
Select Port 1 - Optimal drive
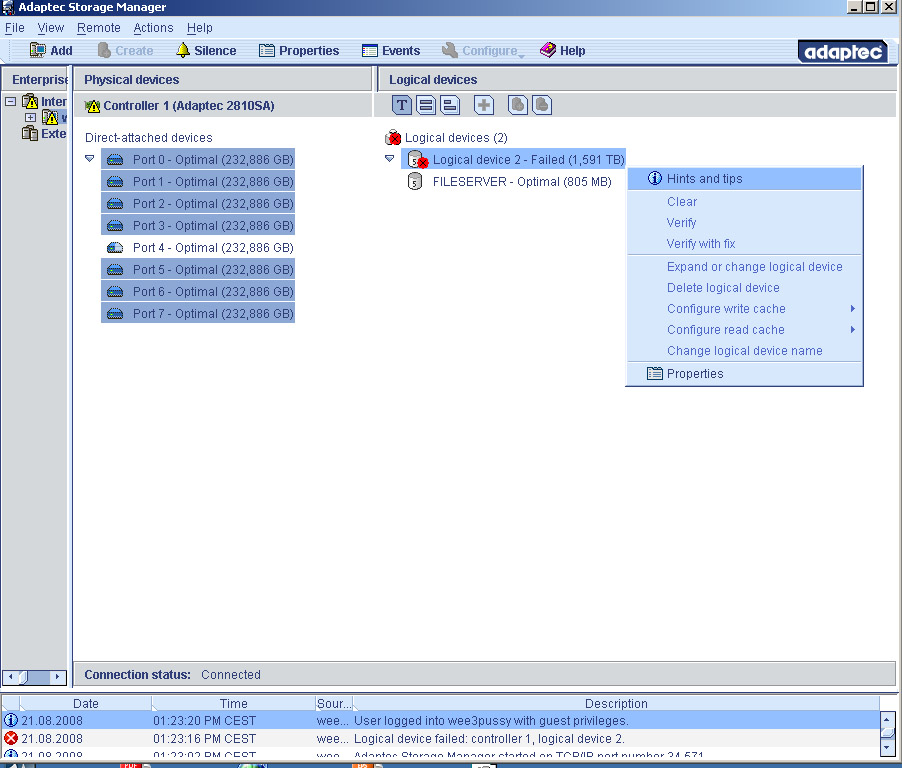[198, 181]
